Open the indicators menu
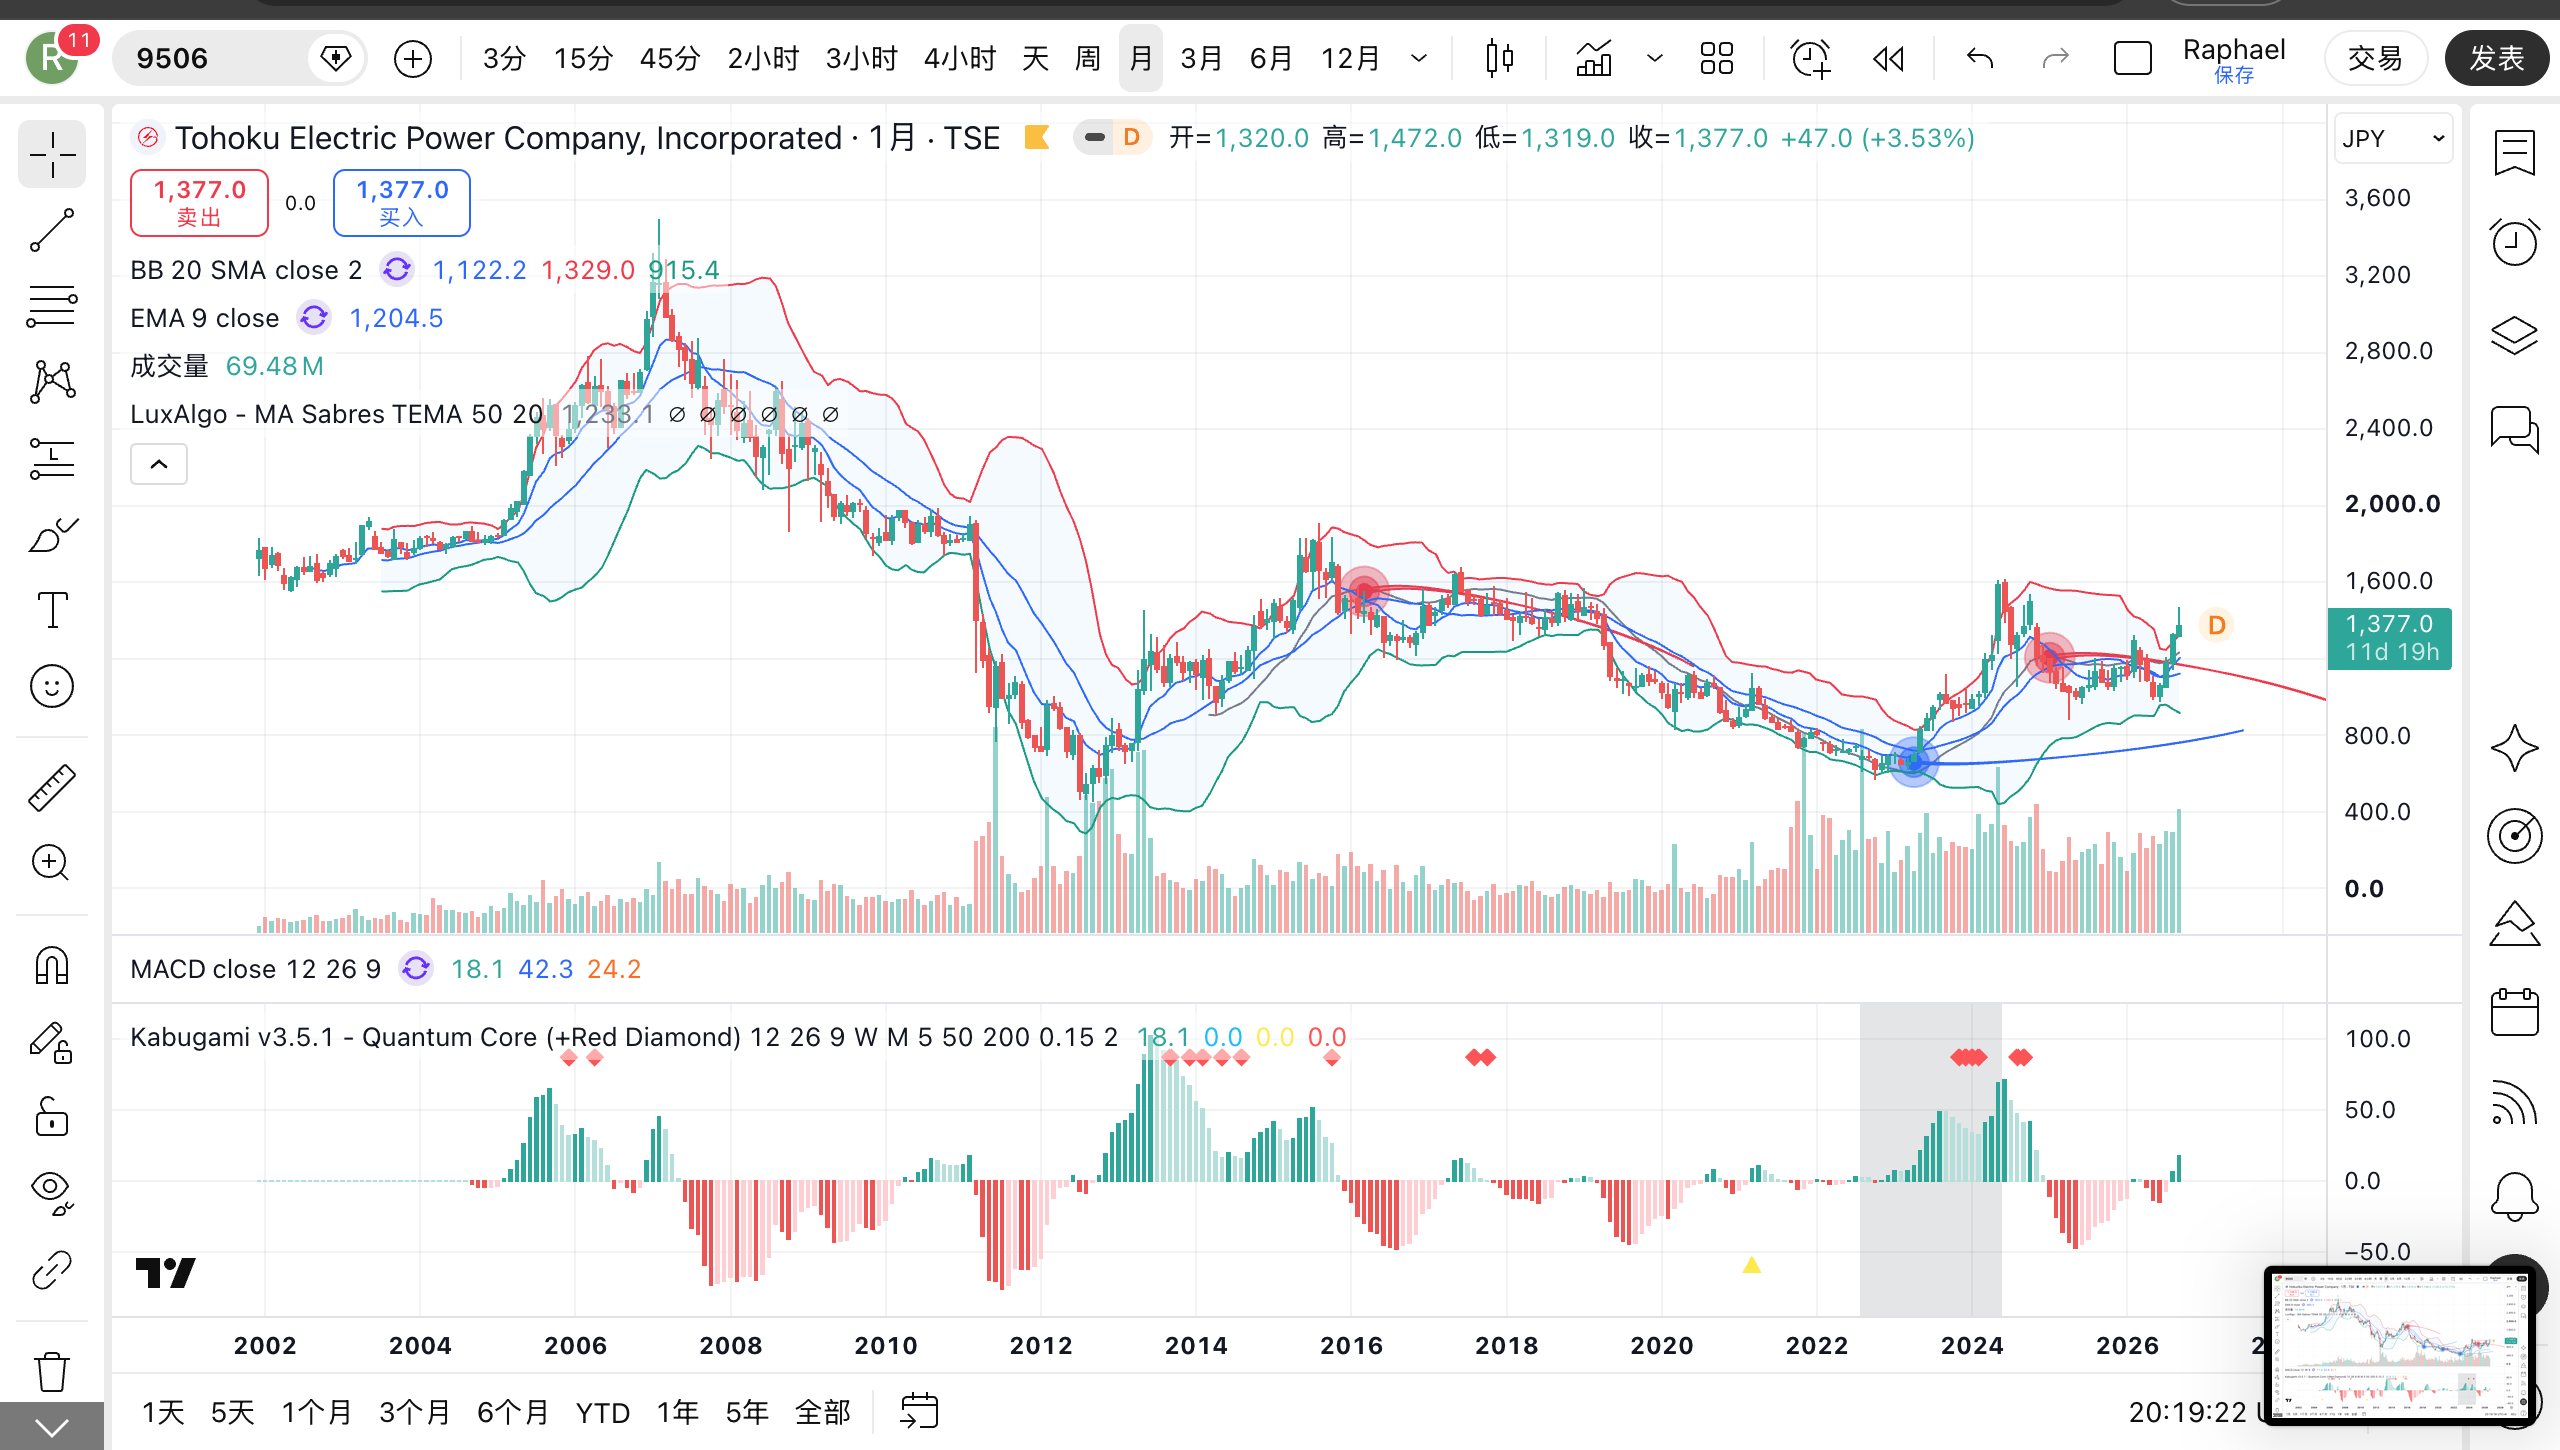This screenshot has width=2560, height=1450. (x=1594, y=59)
